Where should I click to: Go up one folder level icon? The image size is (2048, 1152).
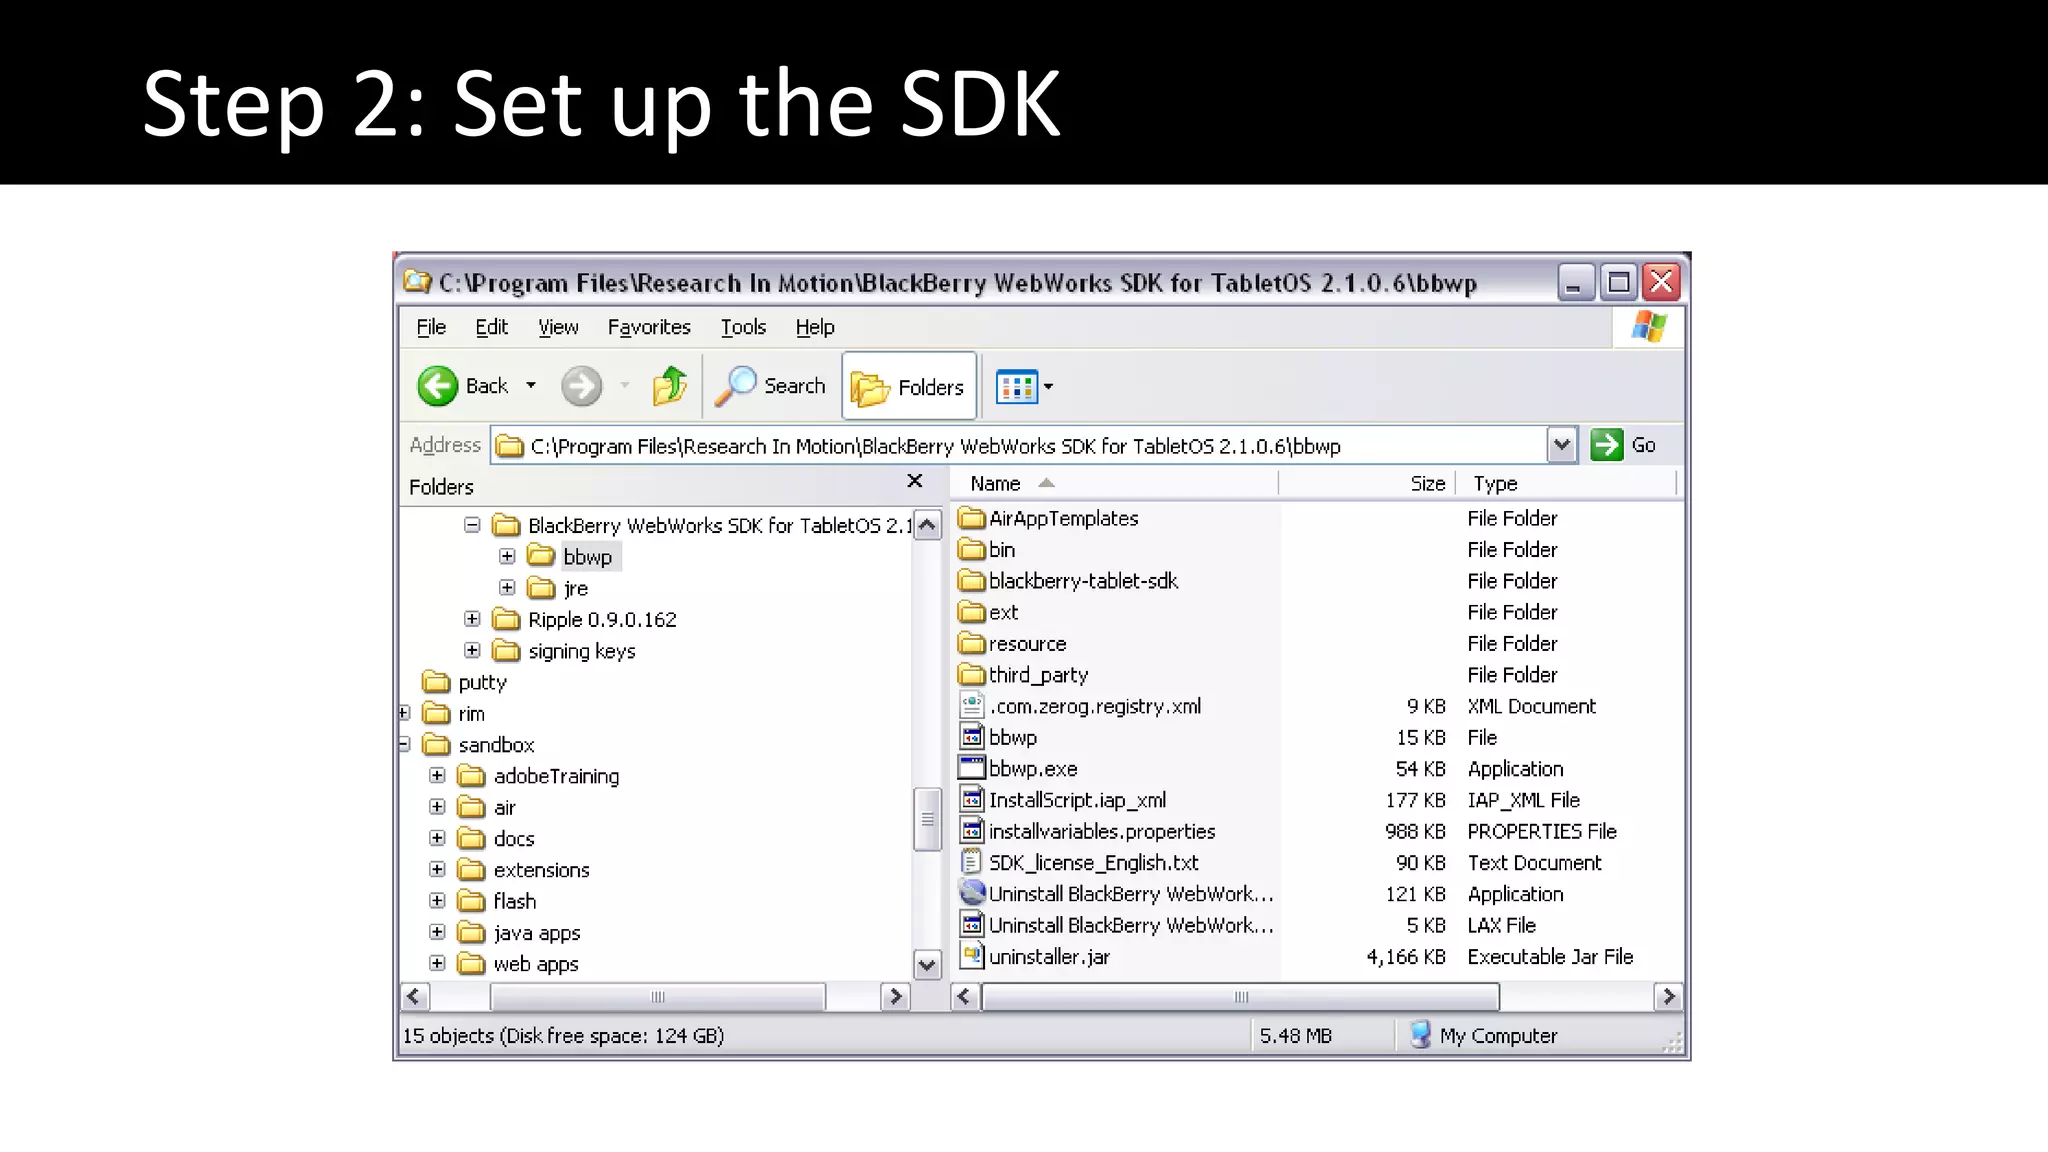tap(670, 386)
